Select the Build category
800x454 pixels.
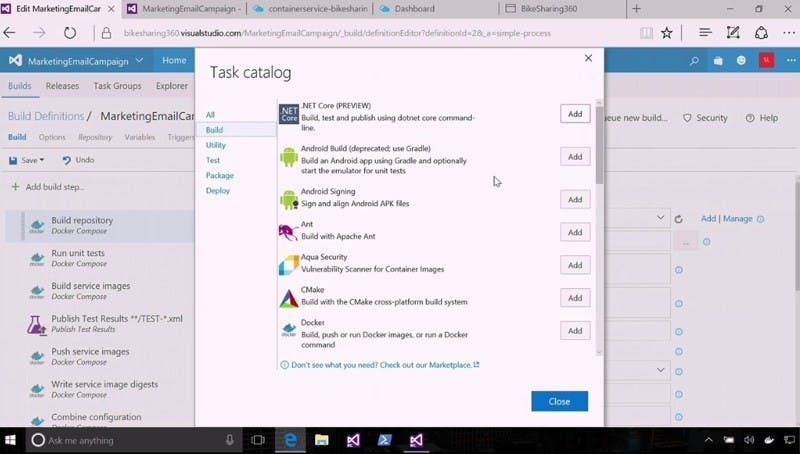point(236,130)
